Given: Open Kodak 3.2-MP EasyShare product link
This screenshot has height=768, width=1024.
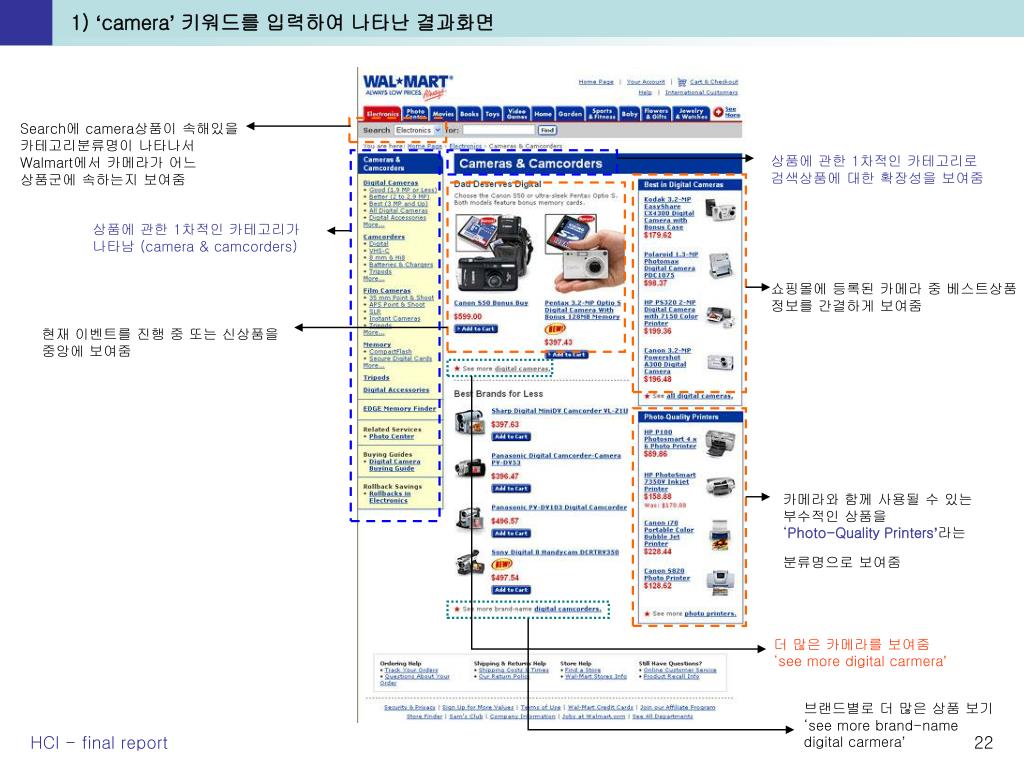Looking at the screenshot, I should pyautogui.click(x=669, y=214).
